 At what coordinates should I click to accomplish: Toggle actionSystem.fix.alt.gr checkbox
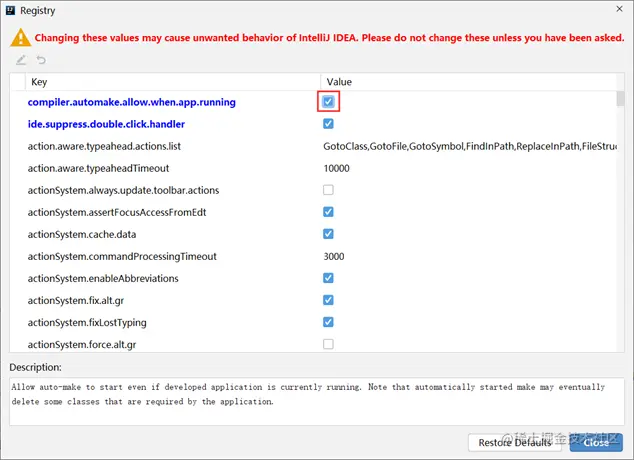[x=328, y=300]
